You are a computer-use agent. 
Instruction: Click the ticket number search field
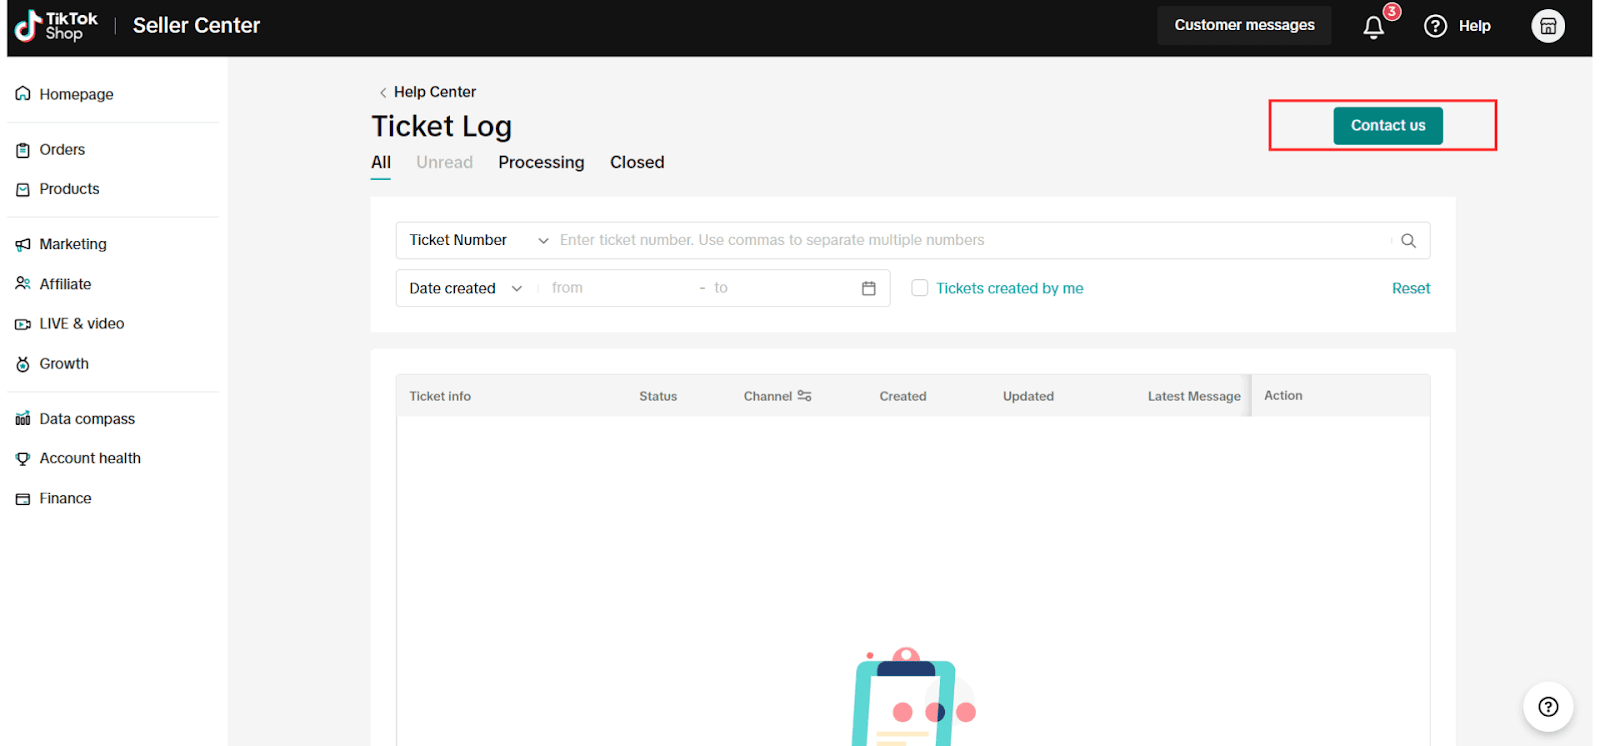click(970, 241)
